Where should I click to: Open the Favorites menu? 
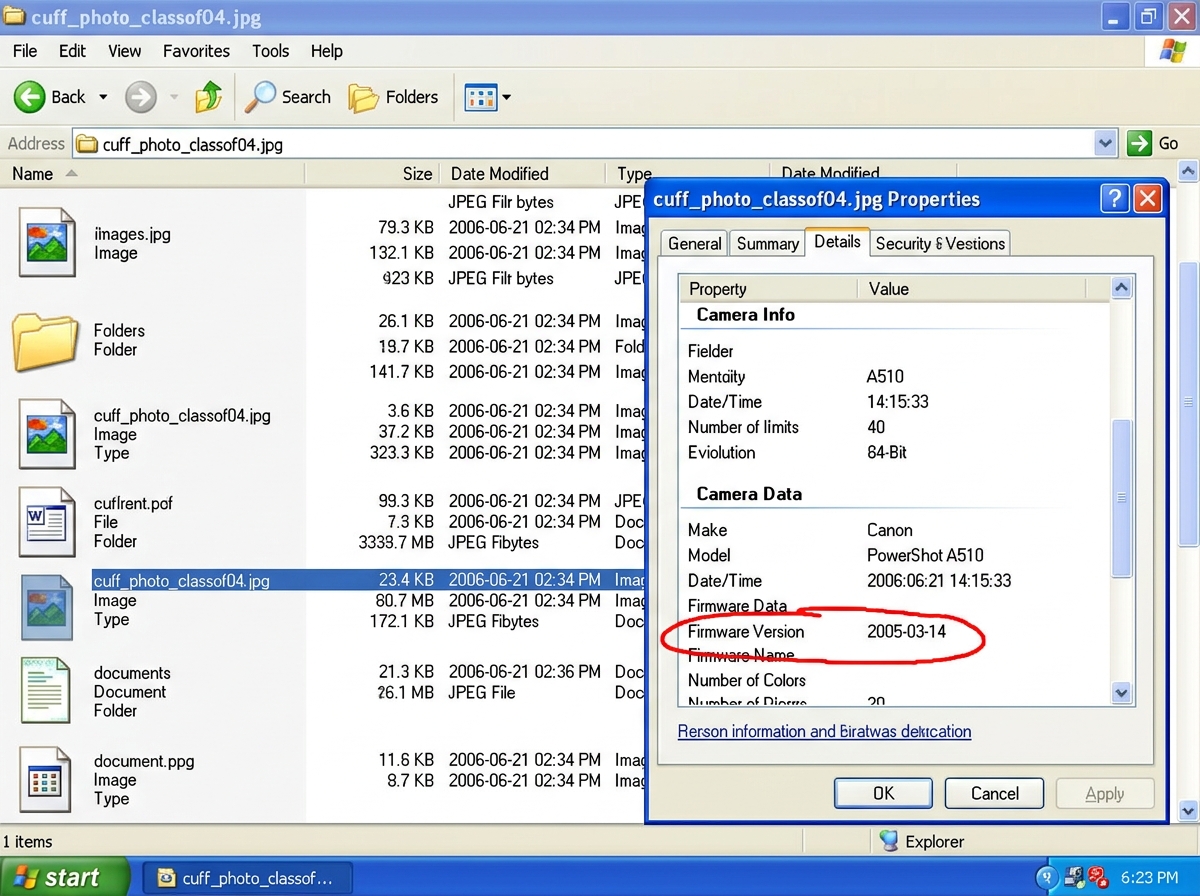[196, 51]
